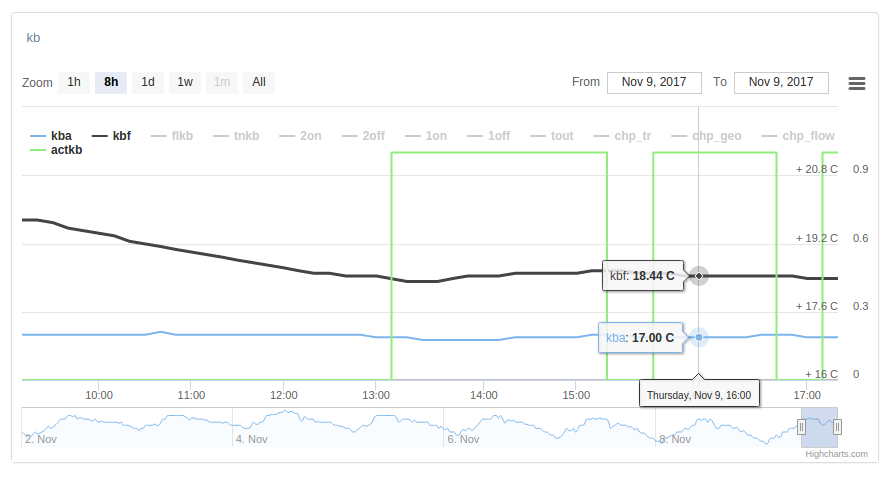
Task: Switch zoom to 1d
Action: [x=148, y=82]
